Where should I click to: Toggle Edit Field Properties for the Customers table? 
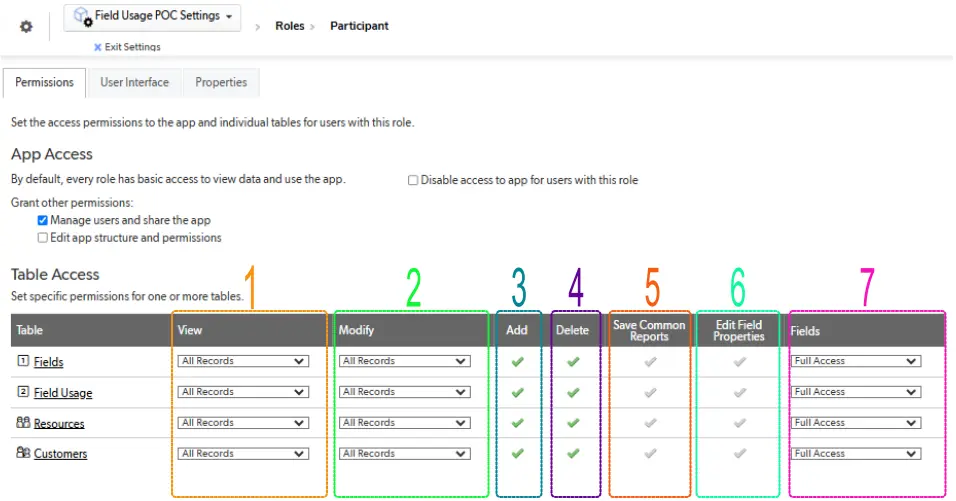coord(740,453)
